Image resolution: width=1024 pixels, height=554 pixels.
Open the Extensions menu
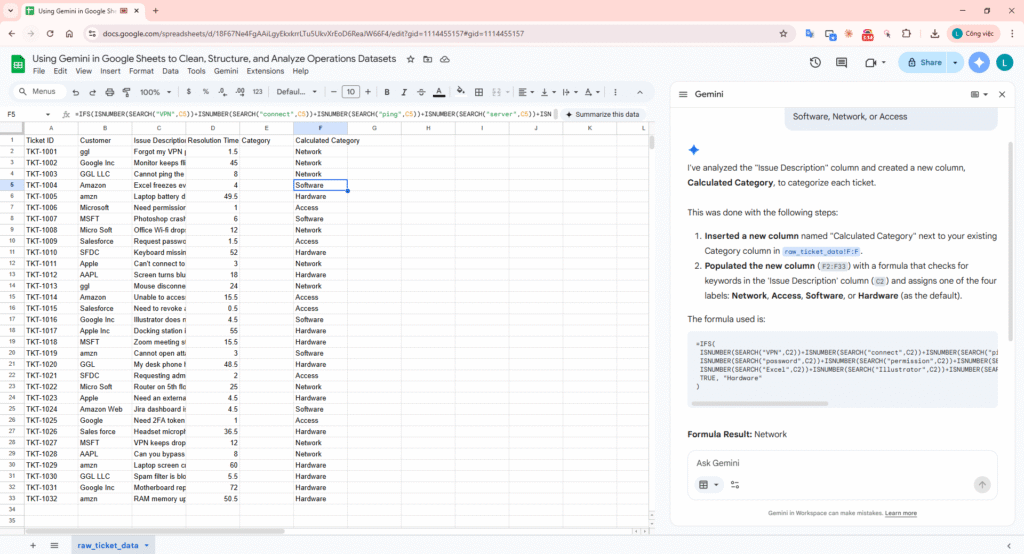pyautogui.click(x=264, y=71)
